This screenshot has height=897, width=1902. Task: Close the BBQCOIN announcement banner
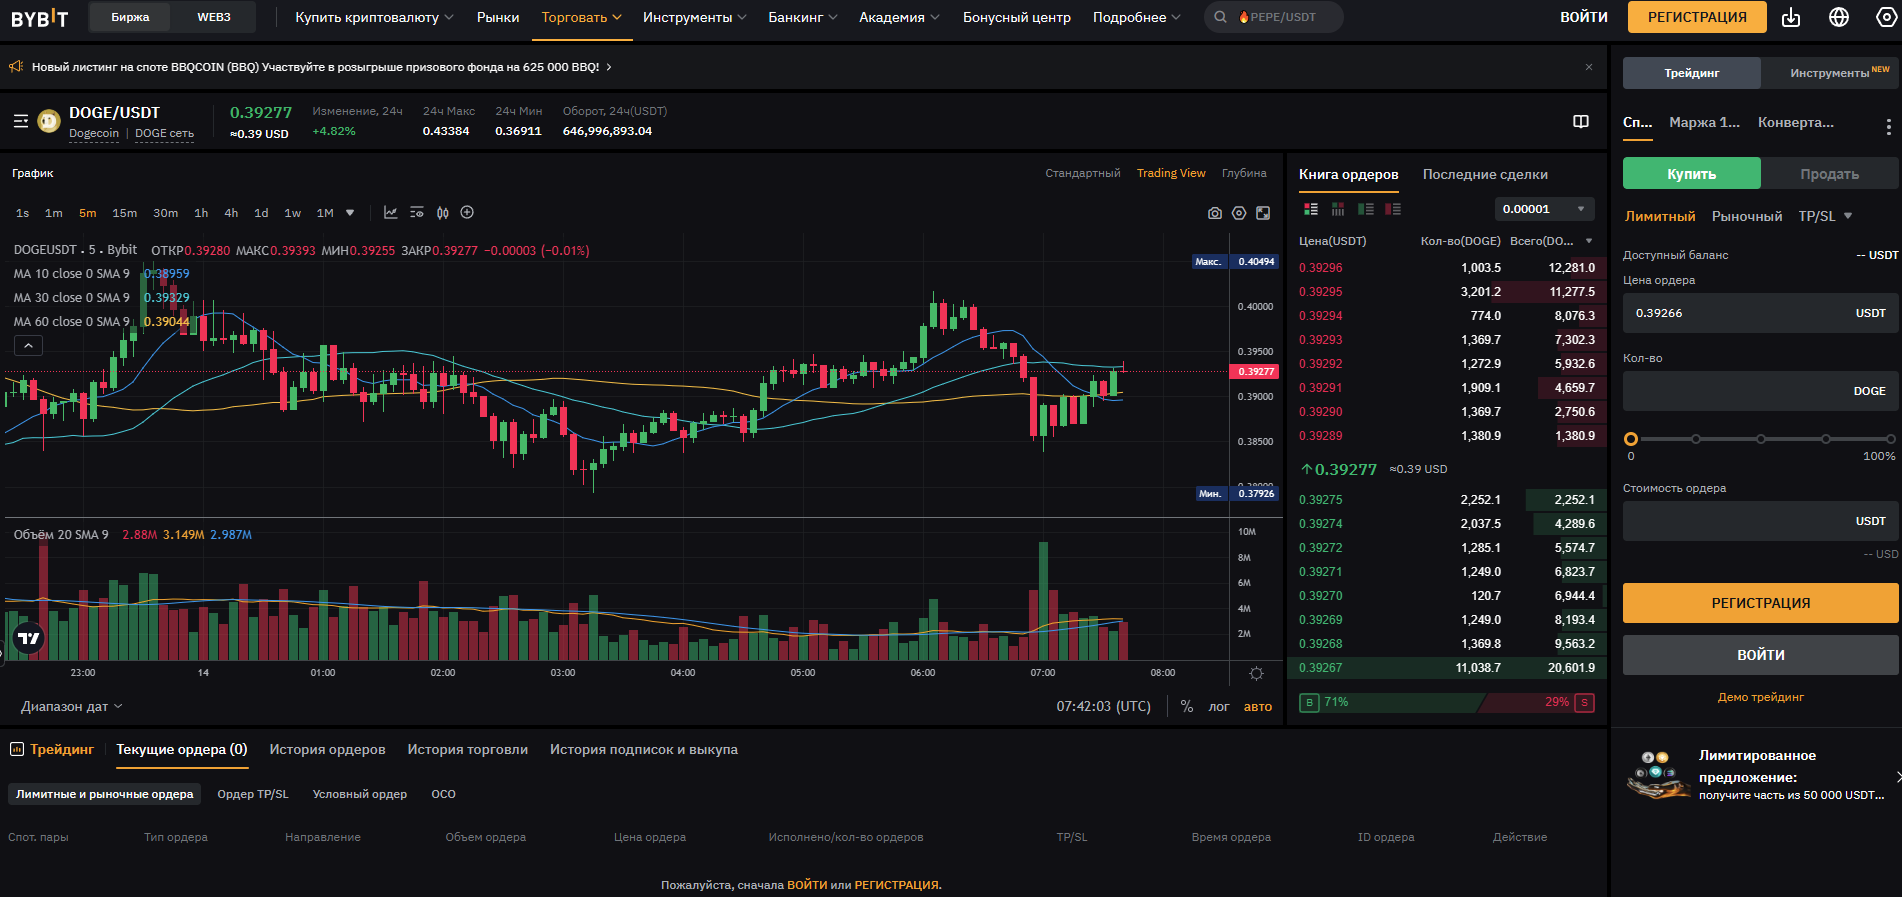[1589, 67]
